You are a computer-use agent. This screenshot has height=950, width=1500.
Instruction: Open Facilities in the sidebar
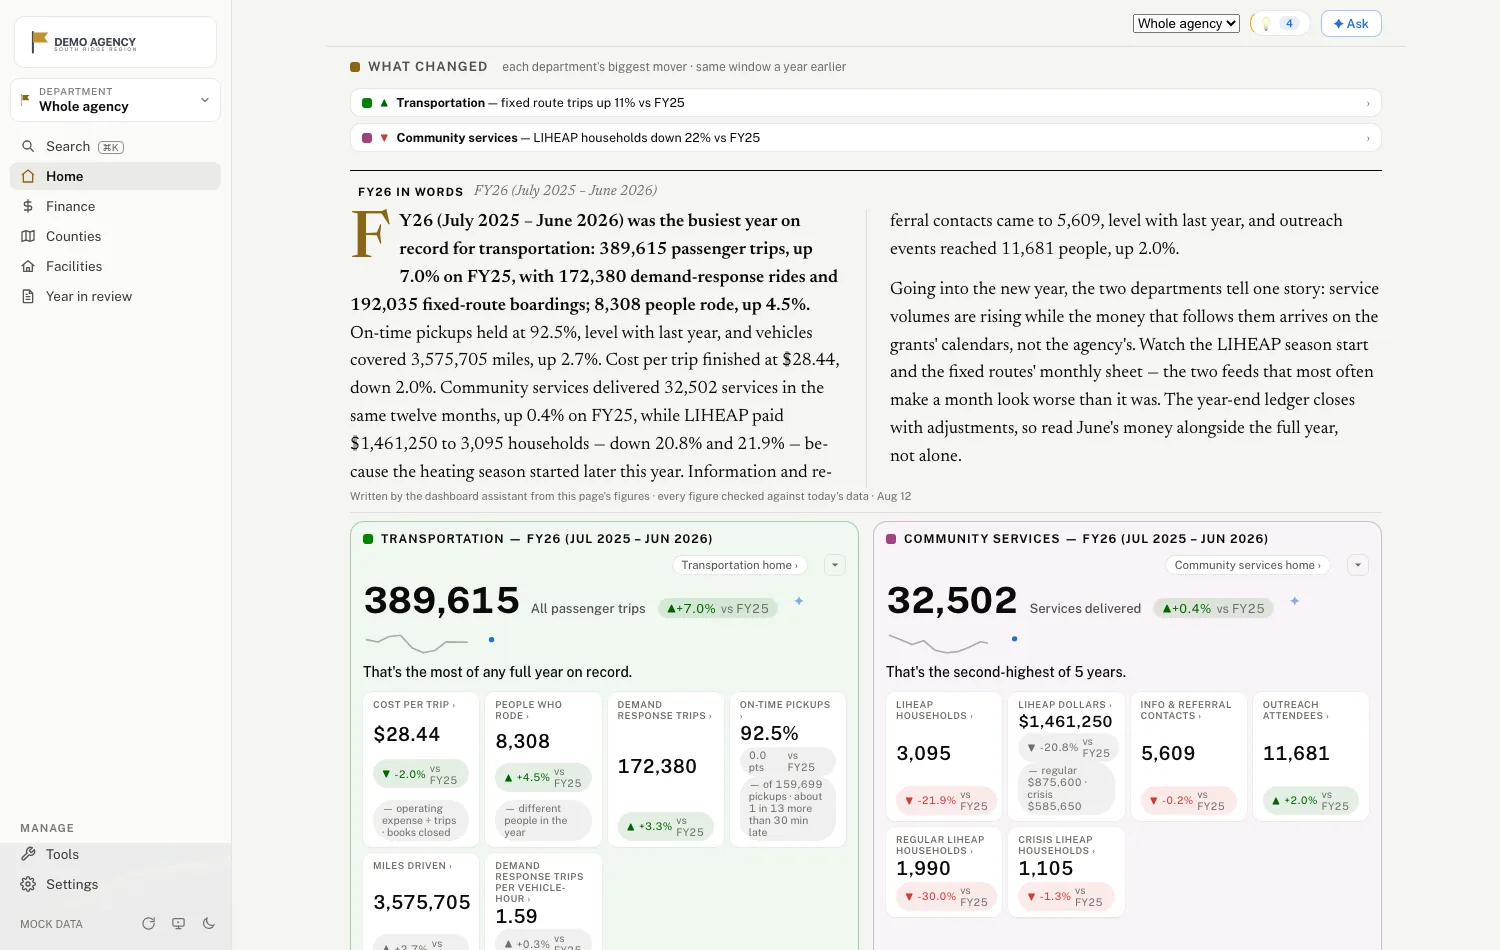point(115,266)
